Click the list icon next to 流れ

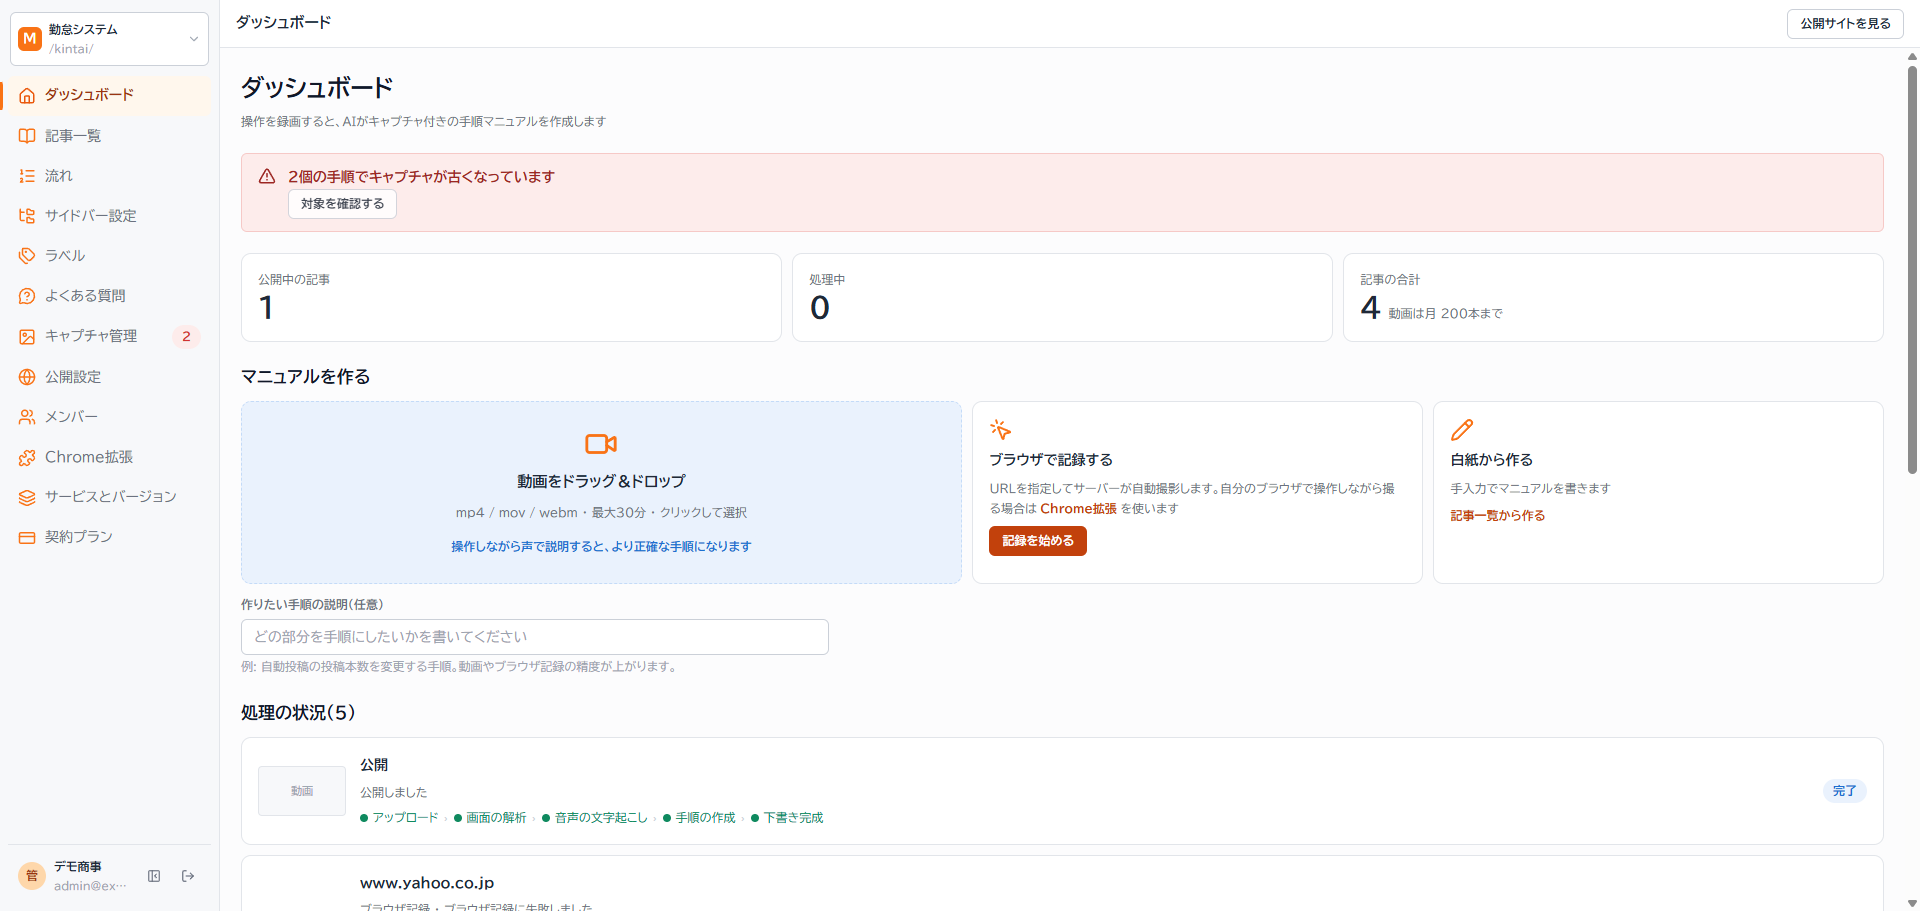coord(27,176)
